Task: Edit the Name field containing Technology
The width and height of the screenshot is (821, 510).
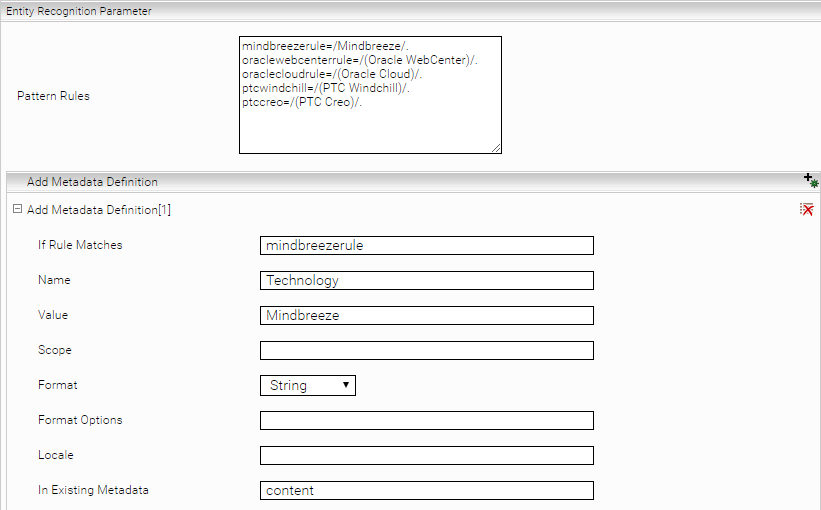Action: pyautogui.click(x=427, y=281)
